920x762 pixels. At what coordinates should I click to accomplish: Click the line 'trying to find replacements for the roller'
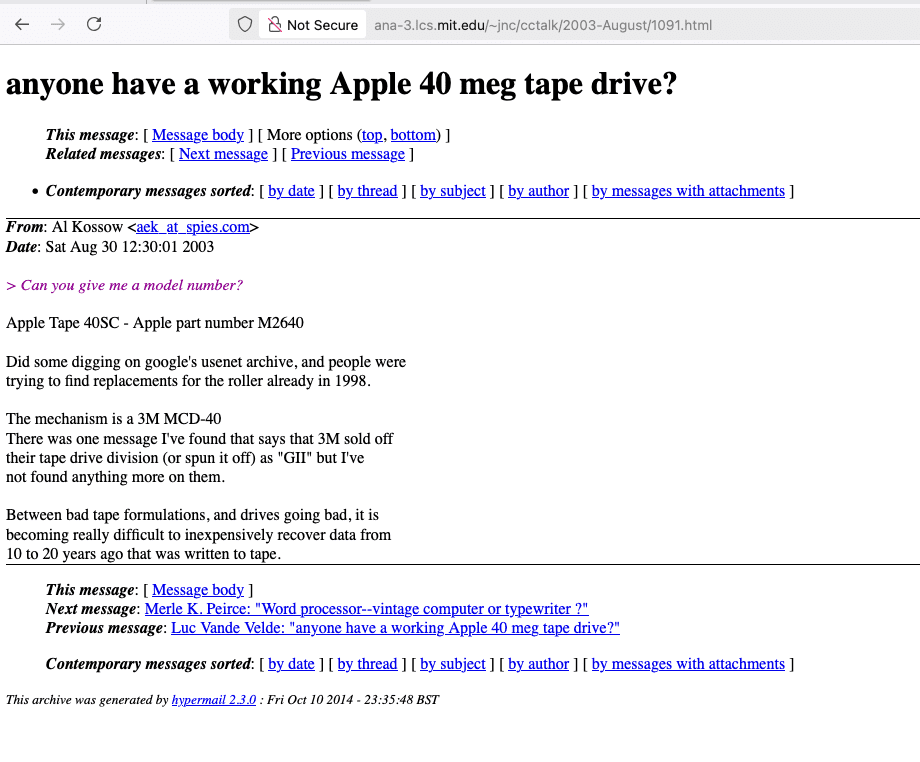(x=188, y=381)
